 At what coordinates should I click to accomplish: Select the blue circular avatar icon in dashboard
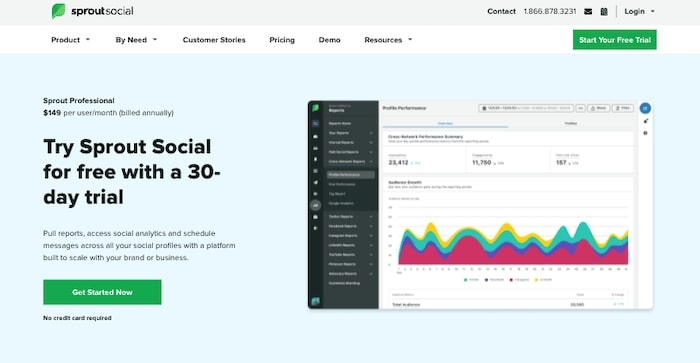pos(645,108)
